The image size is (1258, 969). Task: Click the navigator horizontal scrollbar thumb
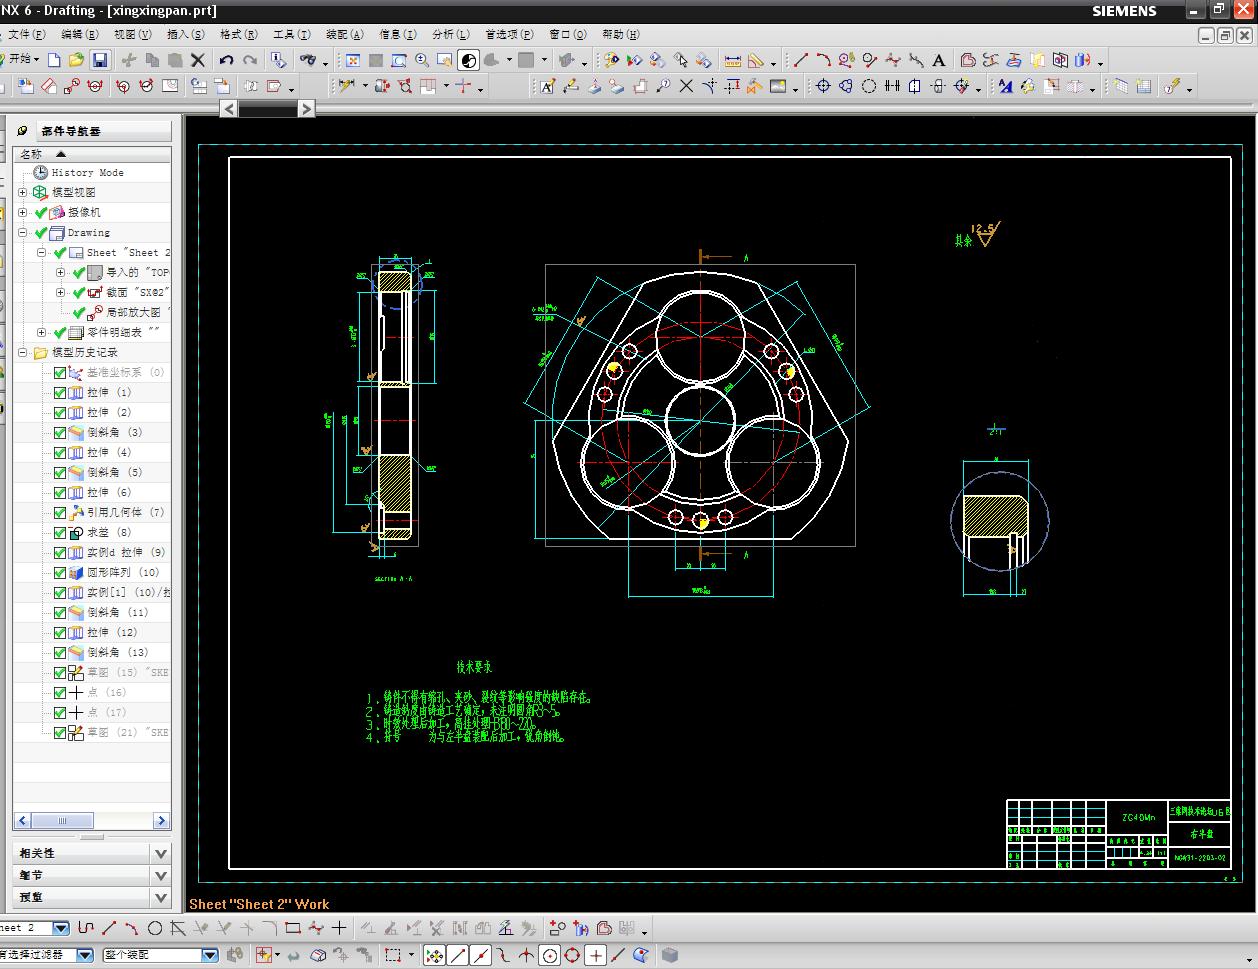(x=62, y=821)
